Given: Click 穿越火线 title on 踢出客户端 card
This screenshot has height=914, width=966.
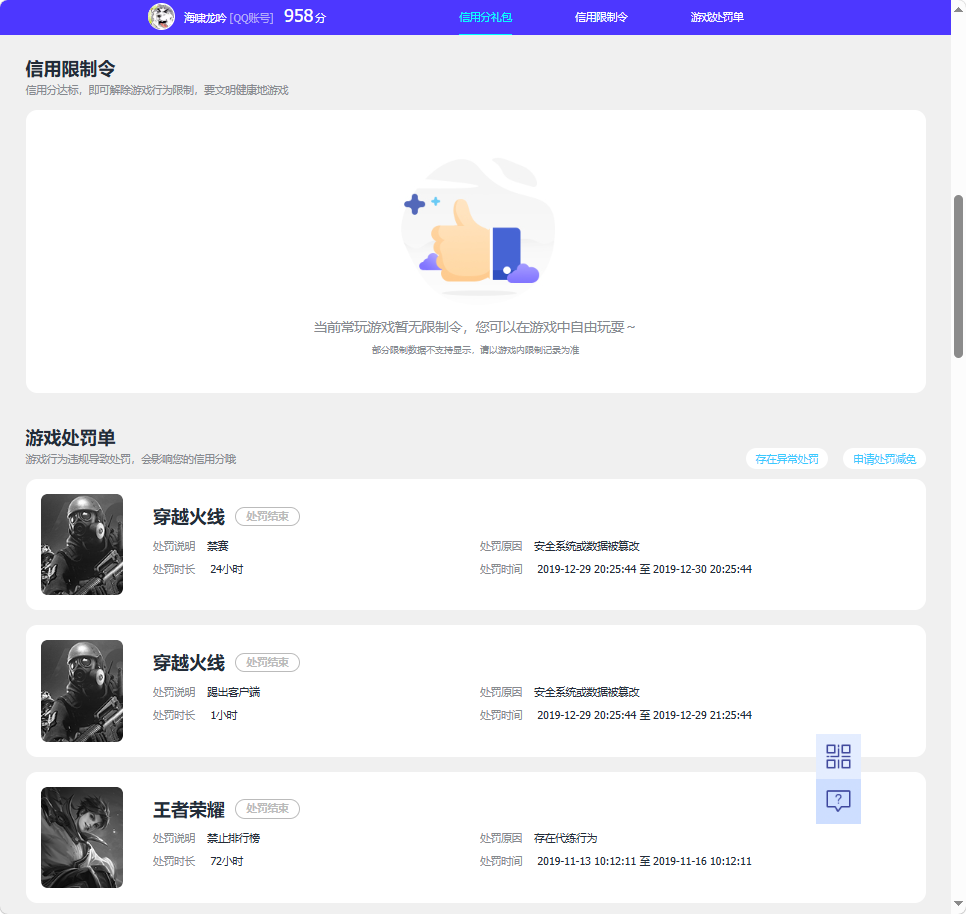Looking at the screenshot, I should [189, 663].
